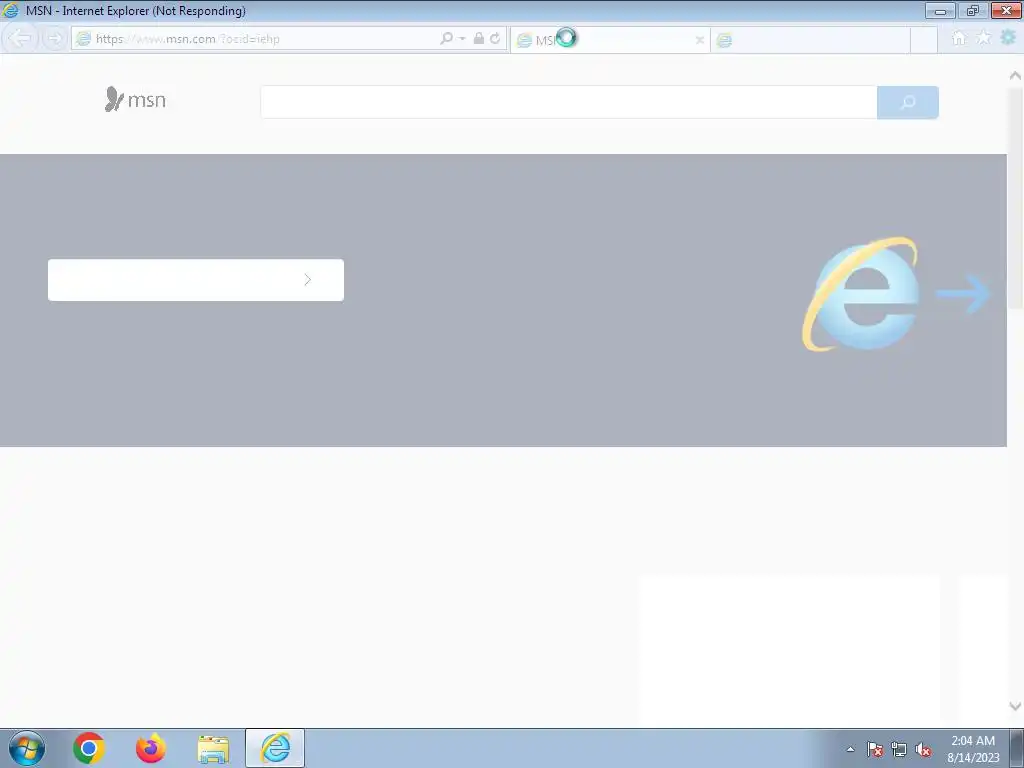Click the Internet Explorer taskbar button

pos(275,748)
